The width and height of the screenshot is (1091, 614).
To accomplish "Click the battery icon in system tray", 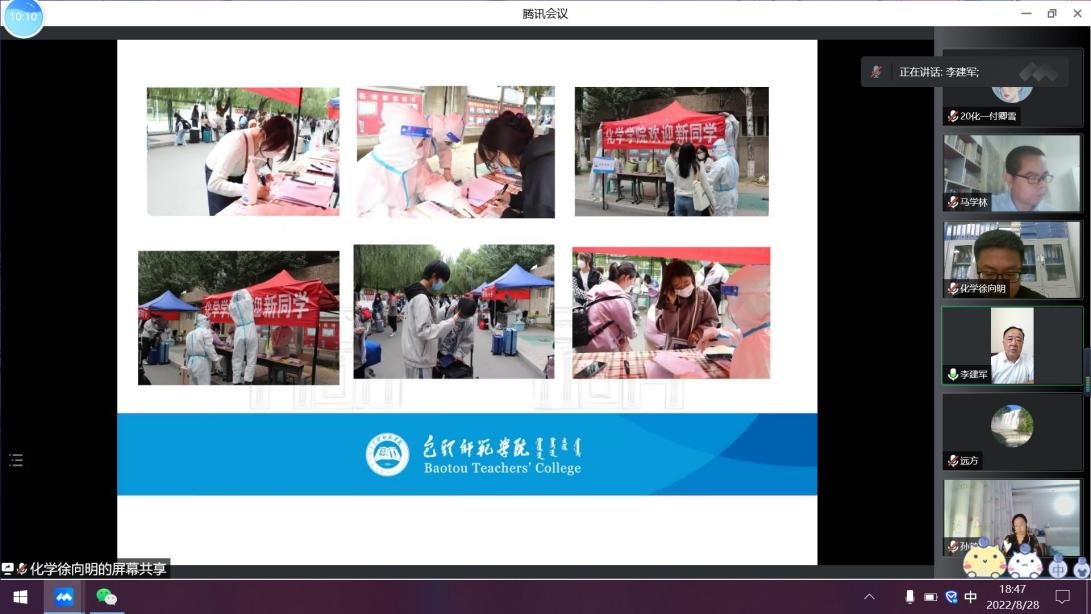I will [931, 597].
